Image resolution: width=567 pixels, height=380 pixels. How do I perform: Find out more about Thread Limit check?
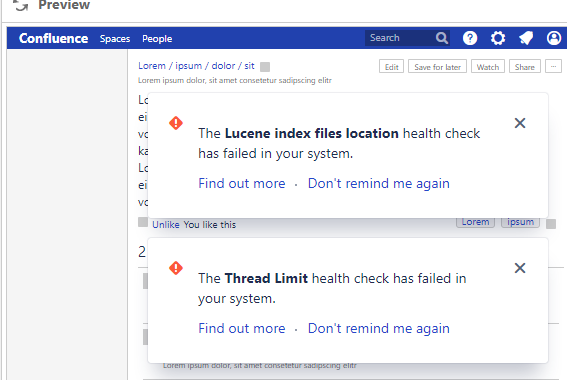click(242, 328)
